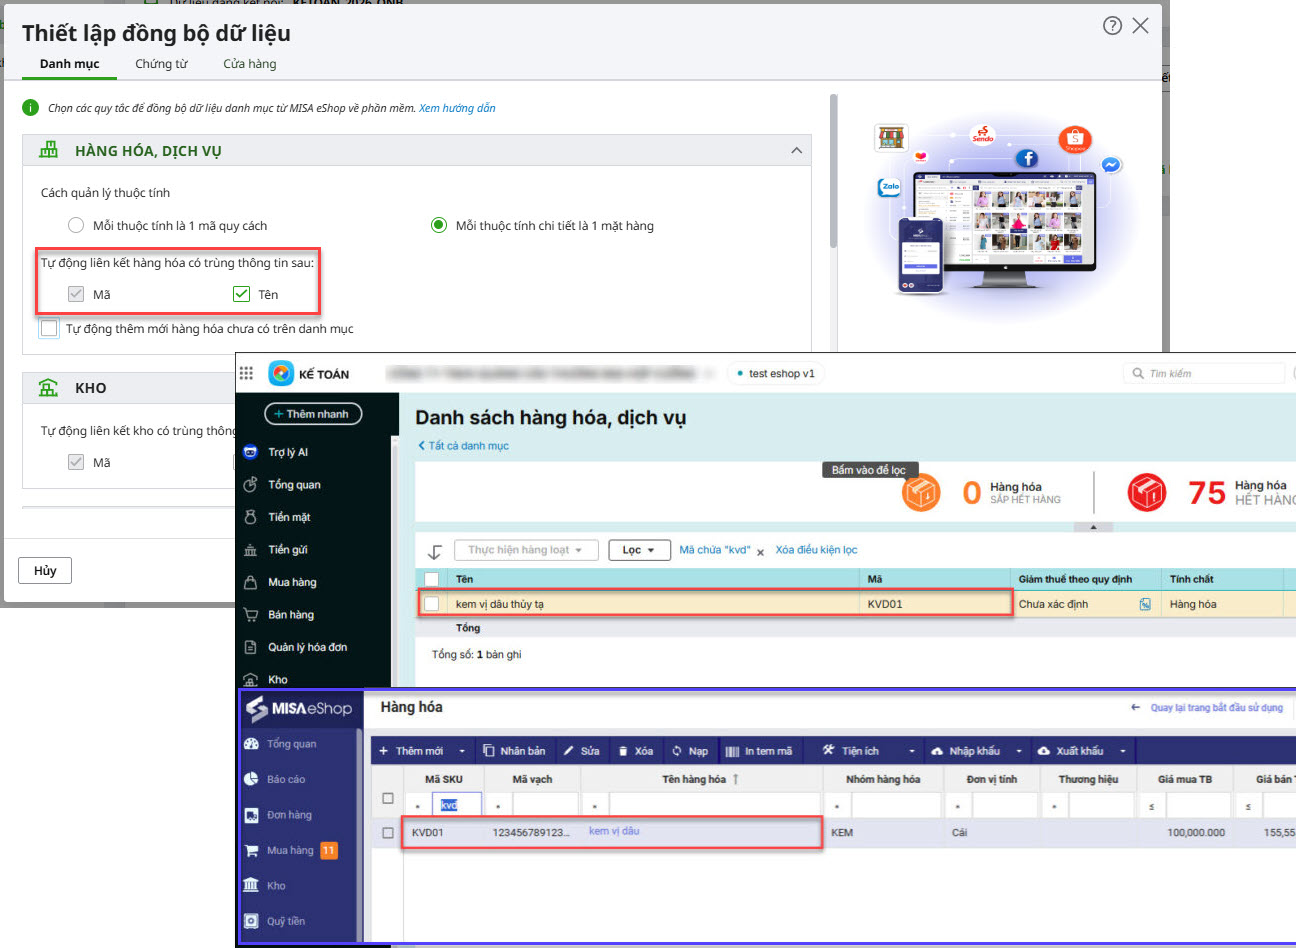Image resolution: width=1296 pixels, height=948 pixels.
Task: Click the Xóa trash toolbar button
Action: coord(635,751)
